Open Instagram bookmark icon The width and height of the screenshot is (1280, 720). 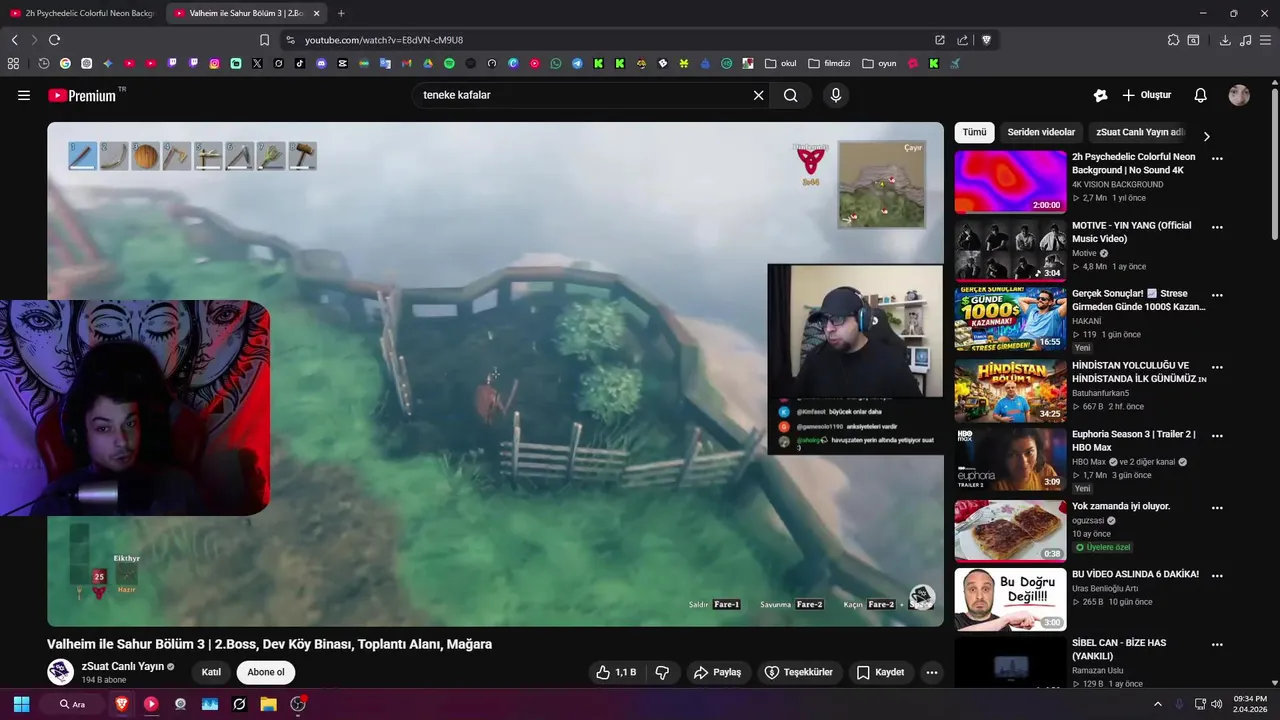[214, 63]
